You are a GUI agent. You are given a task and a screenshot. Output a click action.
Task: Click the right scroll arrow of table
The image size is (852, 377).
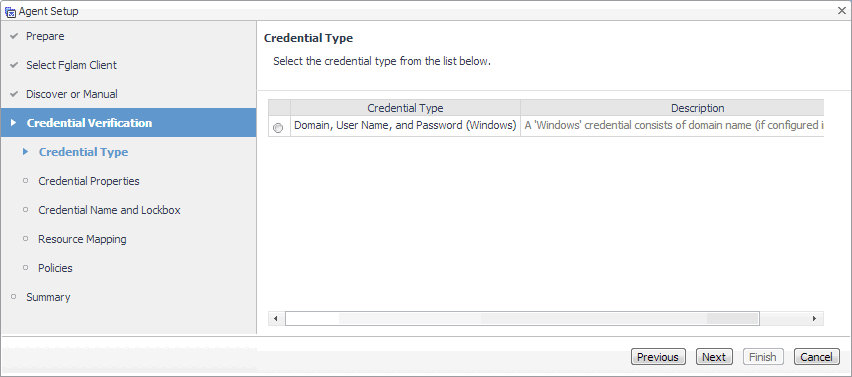pyautogui.click(x=815, y=318)
